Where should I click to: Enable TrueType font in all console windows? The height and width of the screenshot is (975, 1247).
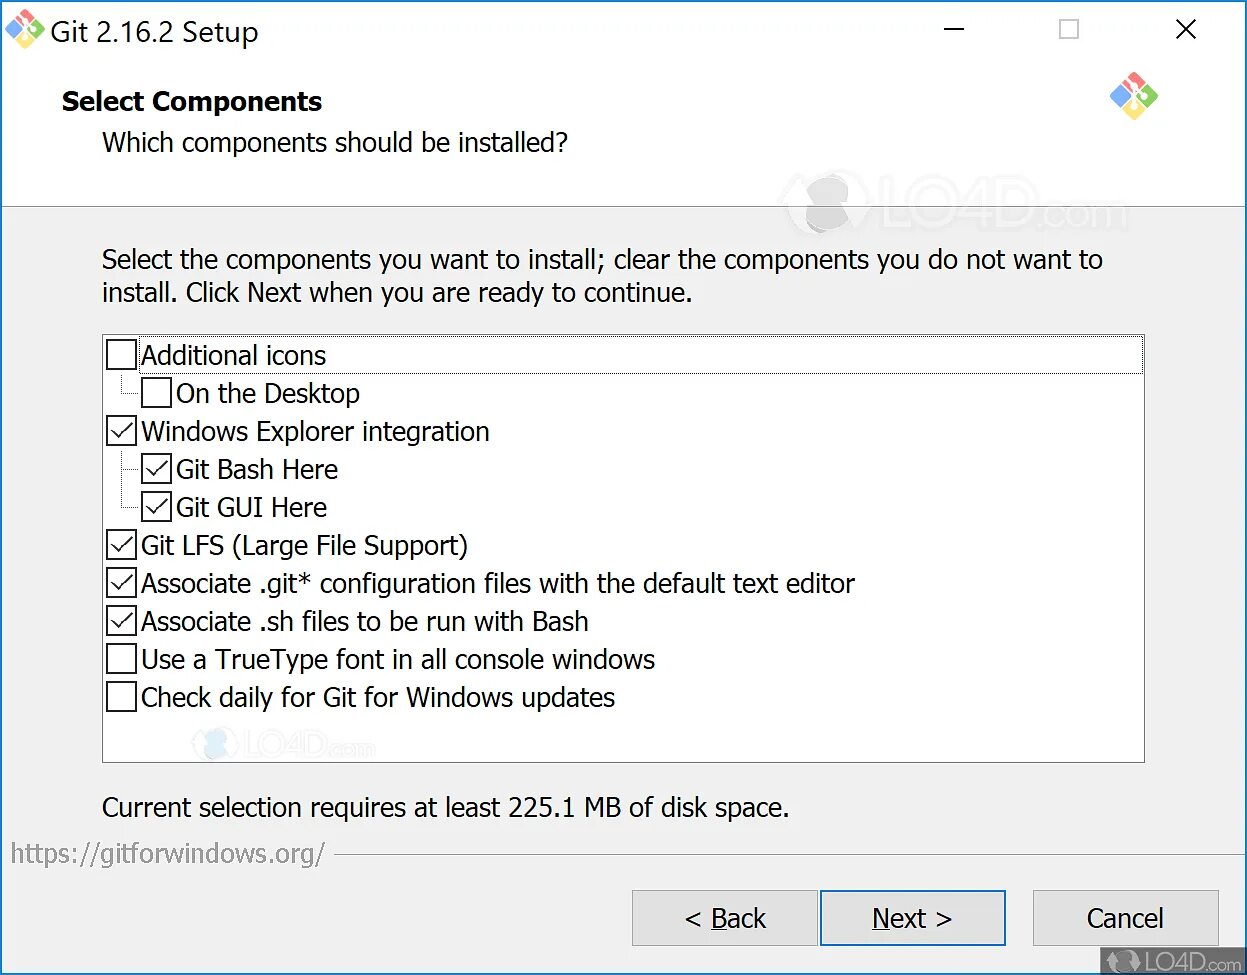(x=122, y=659)
